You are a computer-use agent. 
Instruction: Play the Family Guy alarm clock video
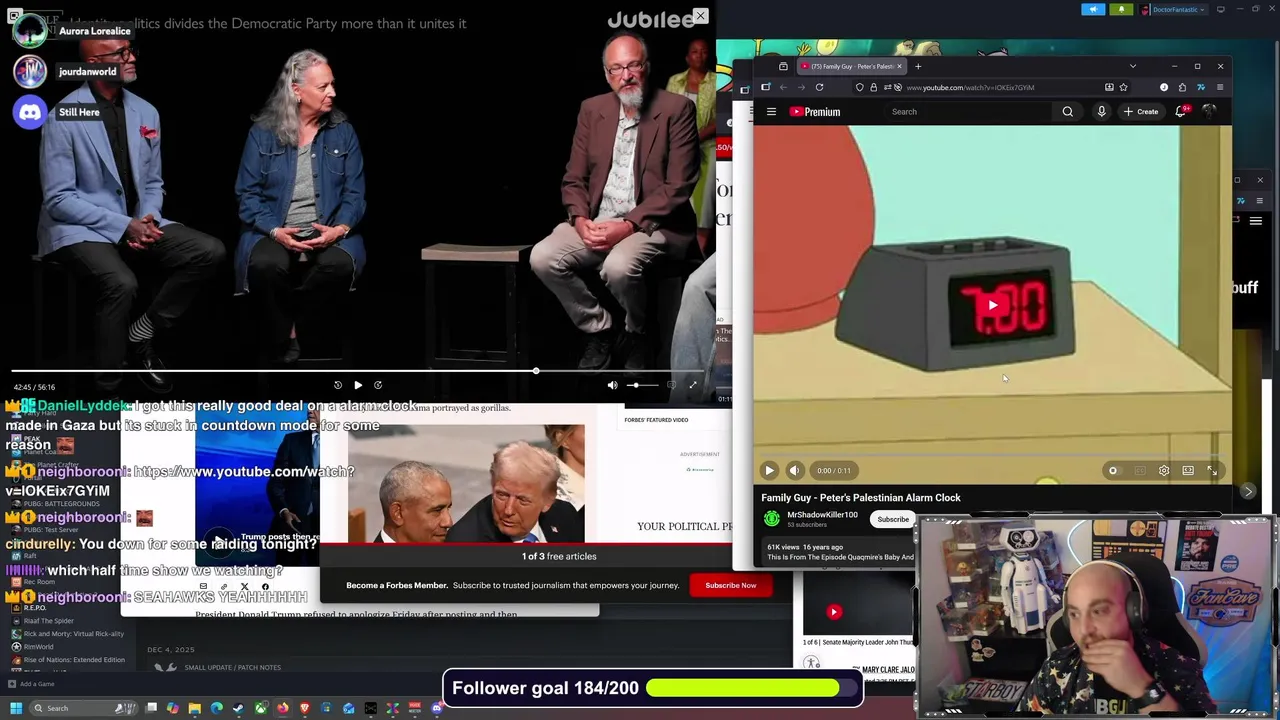992,305
